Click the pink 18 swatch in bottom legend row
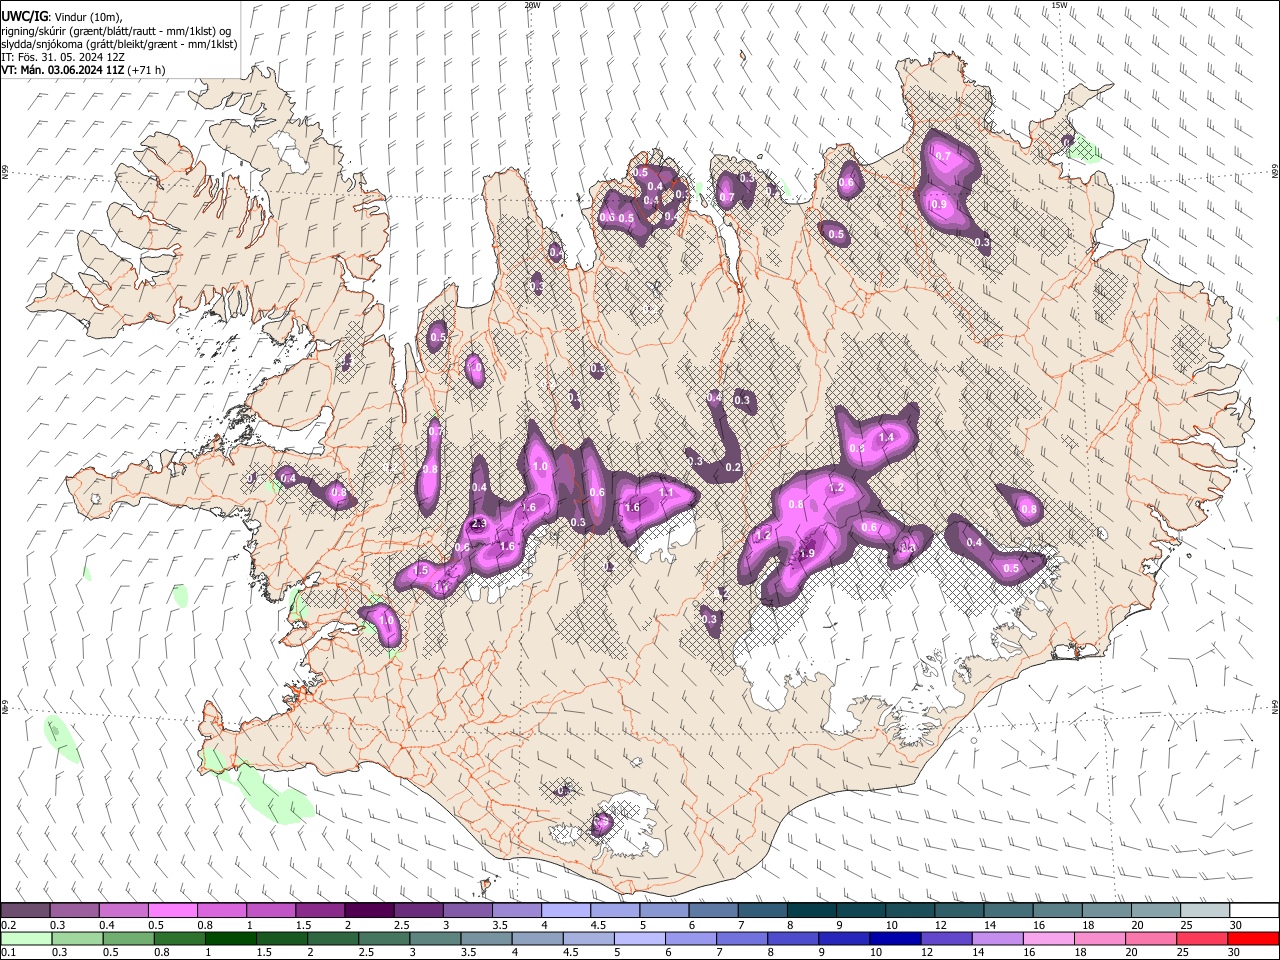Viewport: 1280px width, 960px height. coord(1098,938)
